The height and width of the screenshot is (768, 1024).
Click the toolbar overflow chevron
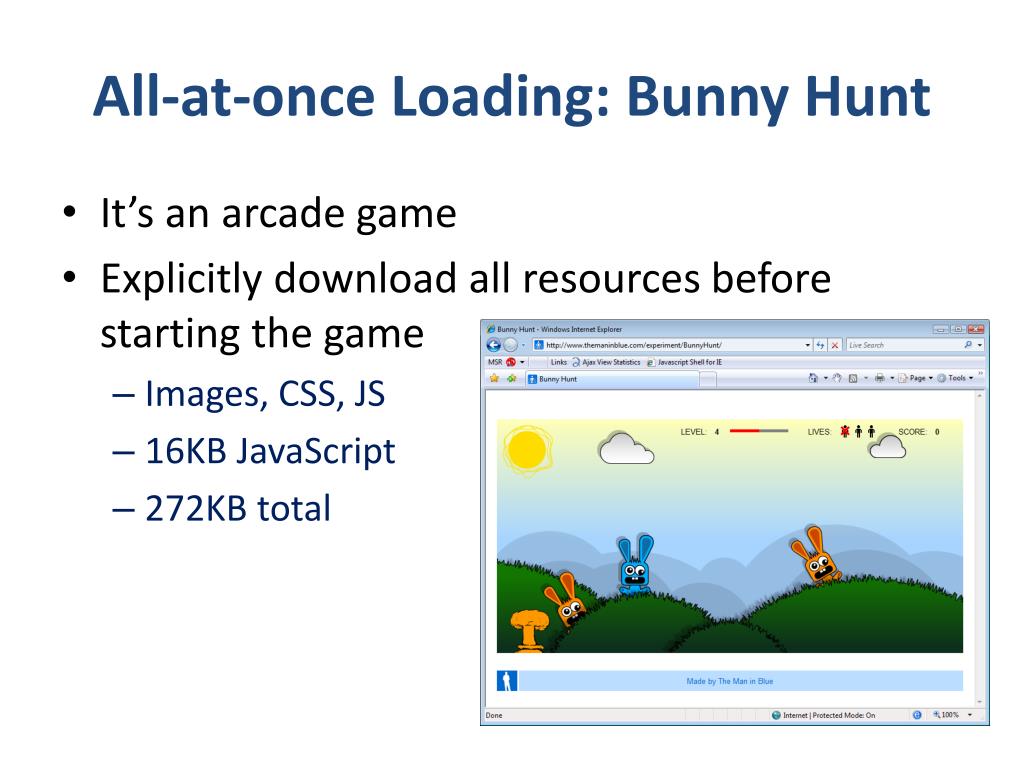(980, 374)
